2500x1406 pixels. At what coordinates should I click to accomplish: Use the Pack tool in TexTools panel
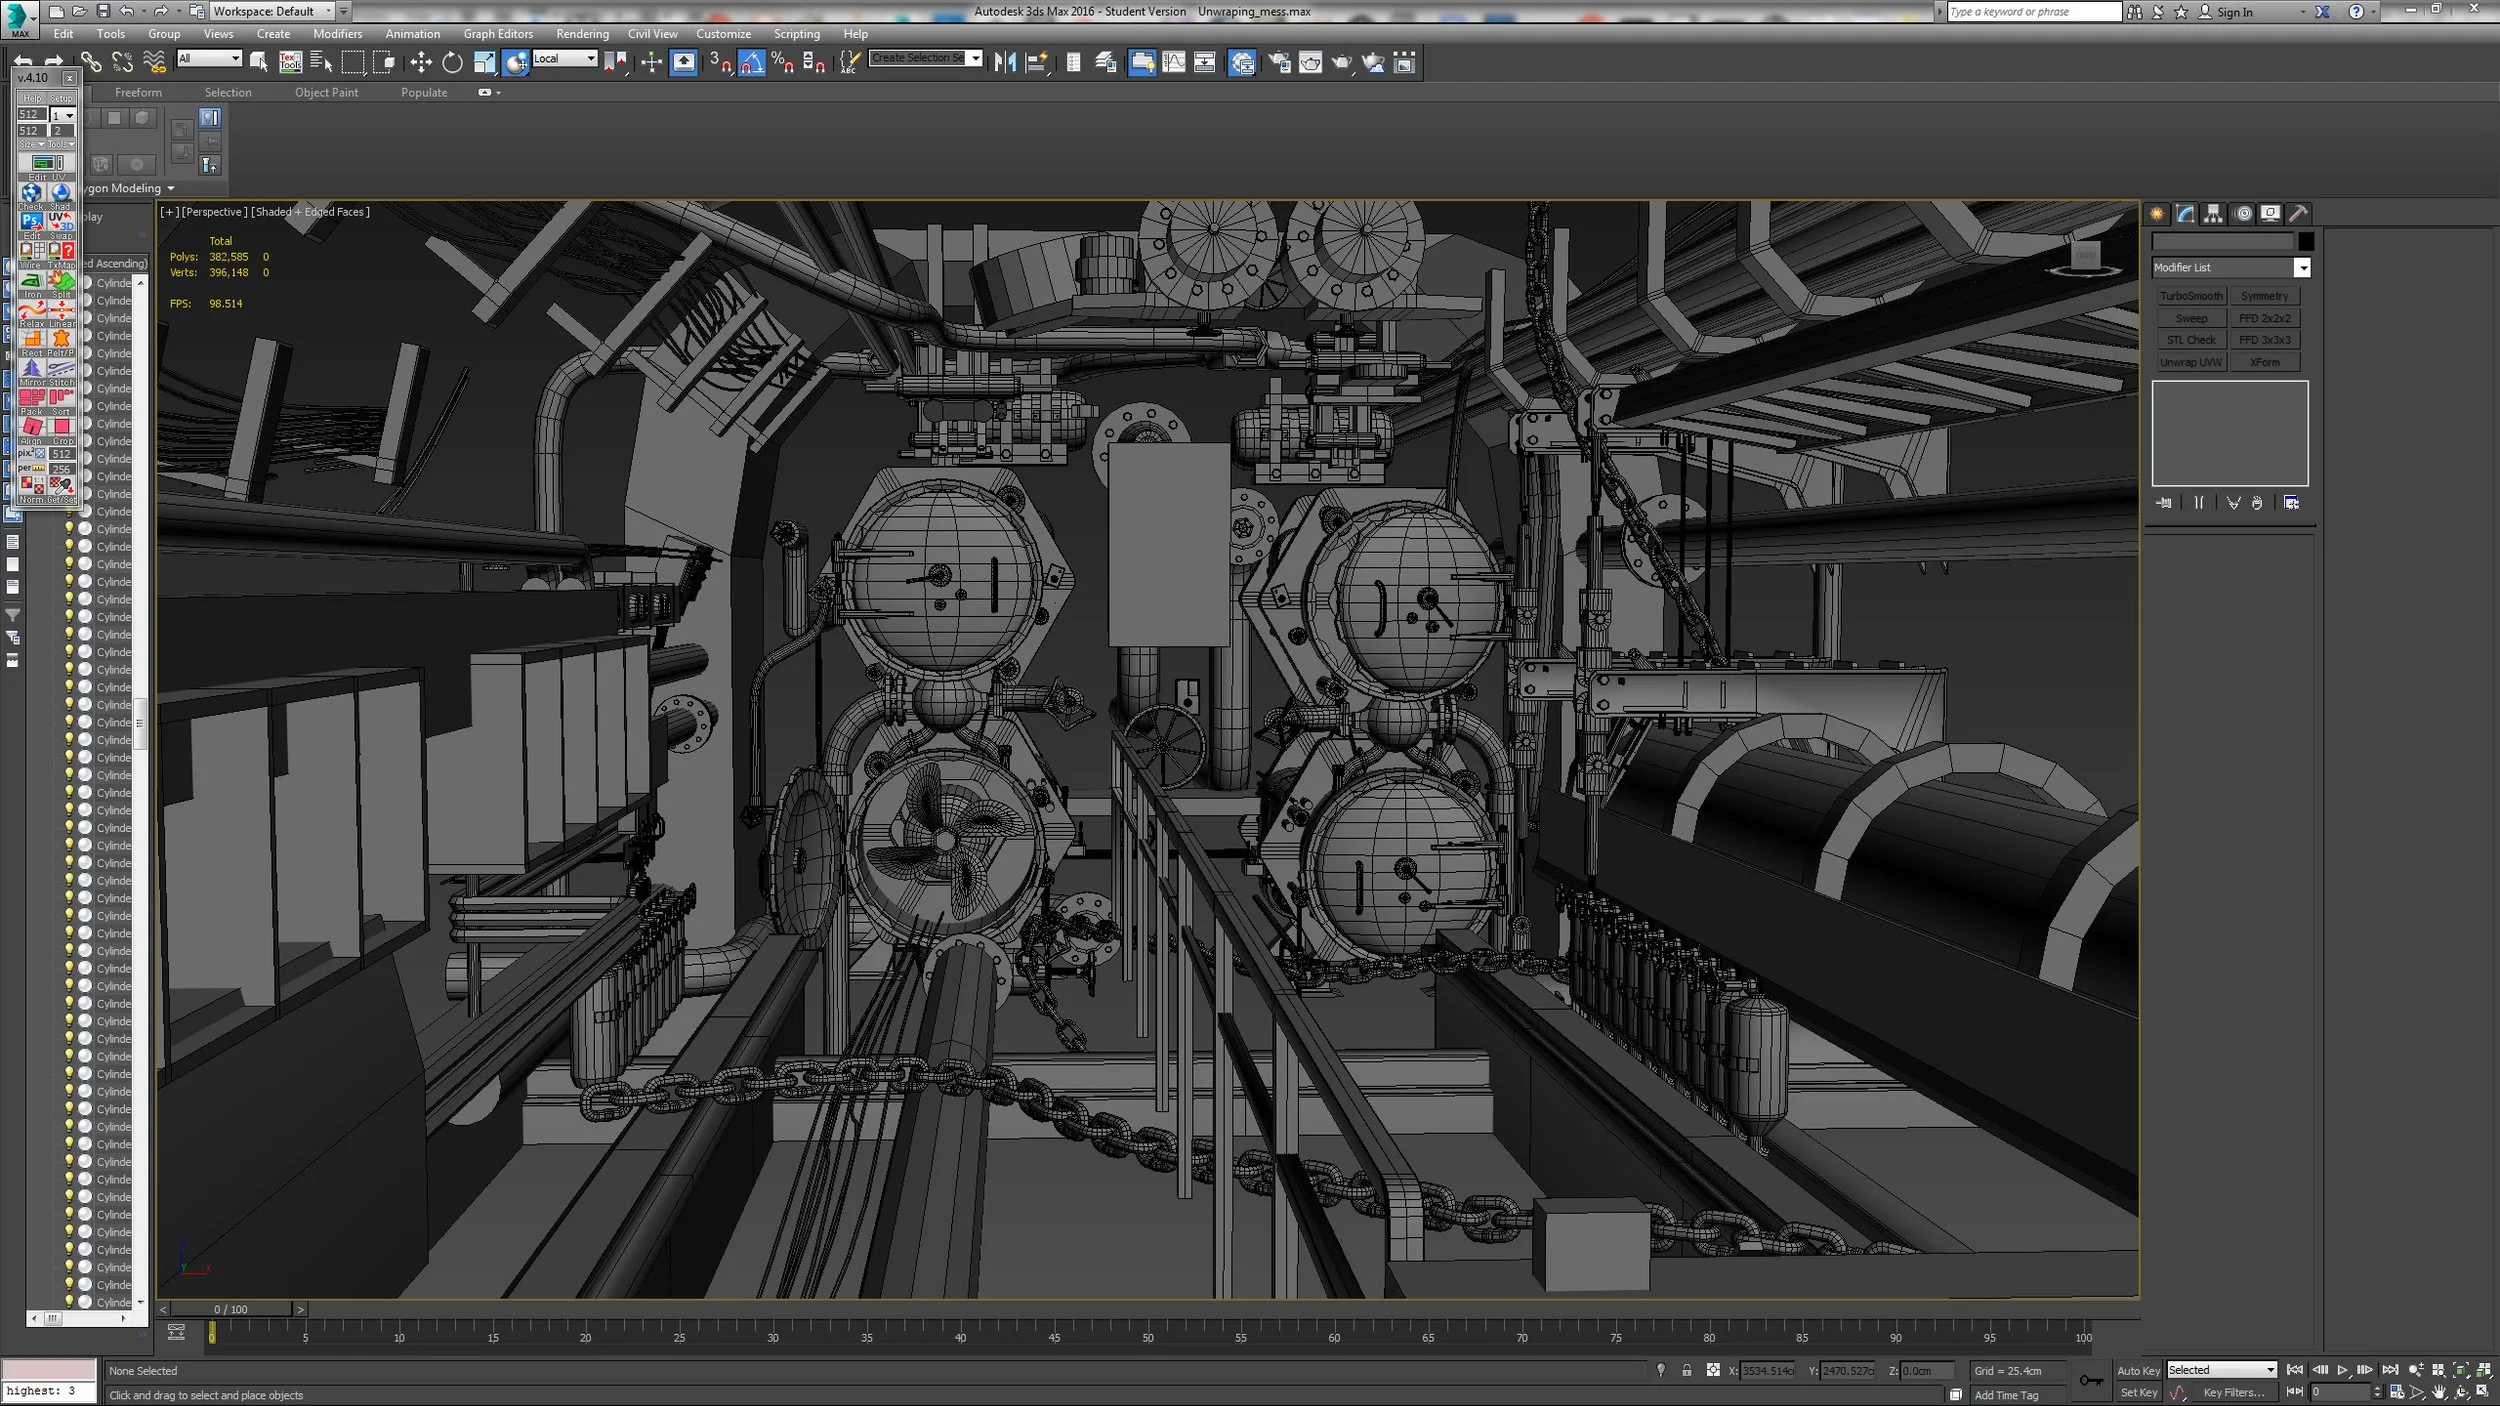[33, 396]
